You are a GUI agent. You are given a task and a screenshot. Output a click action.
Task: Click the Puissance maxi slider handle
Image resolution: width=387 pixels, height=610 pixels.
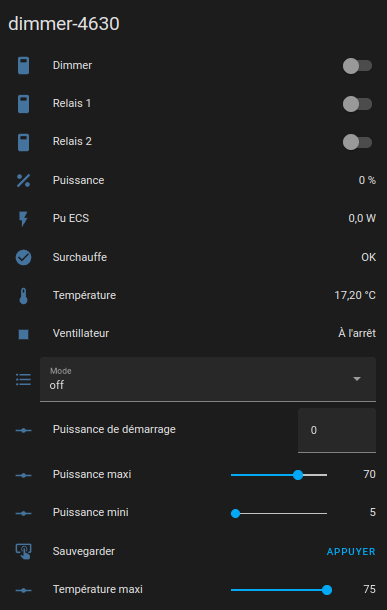(x=298, y=475)
